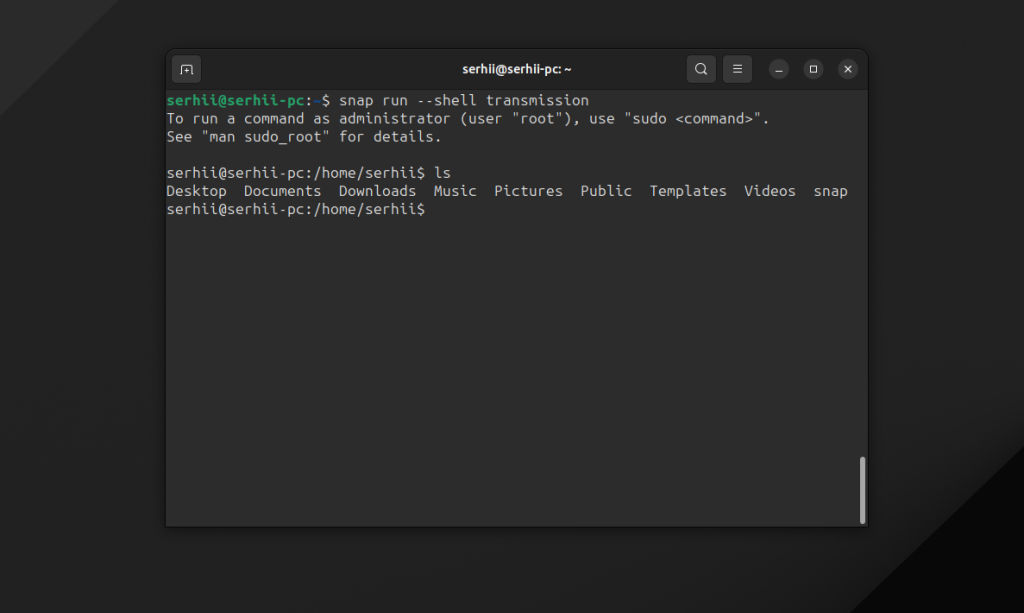Click the last /home/serhii$ prompt line
1024x613 pixels.
click(295, 210)
